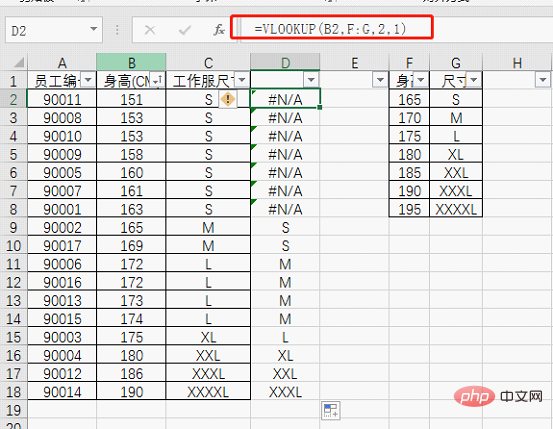Select column G header

pos(456,62)
